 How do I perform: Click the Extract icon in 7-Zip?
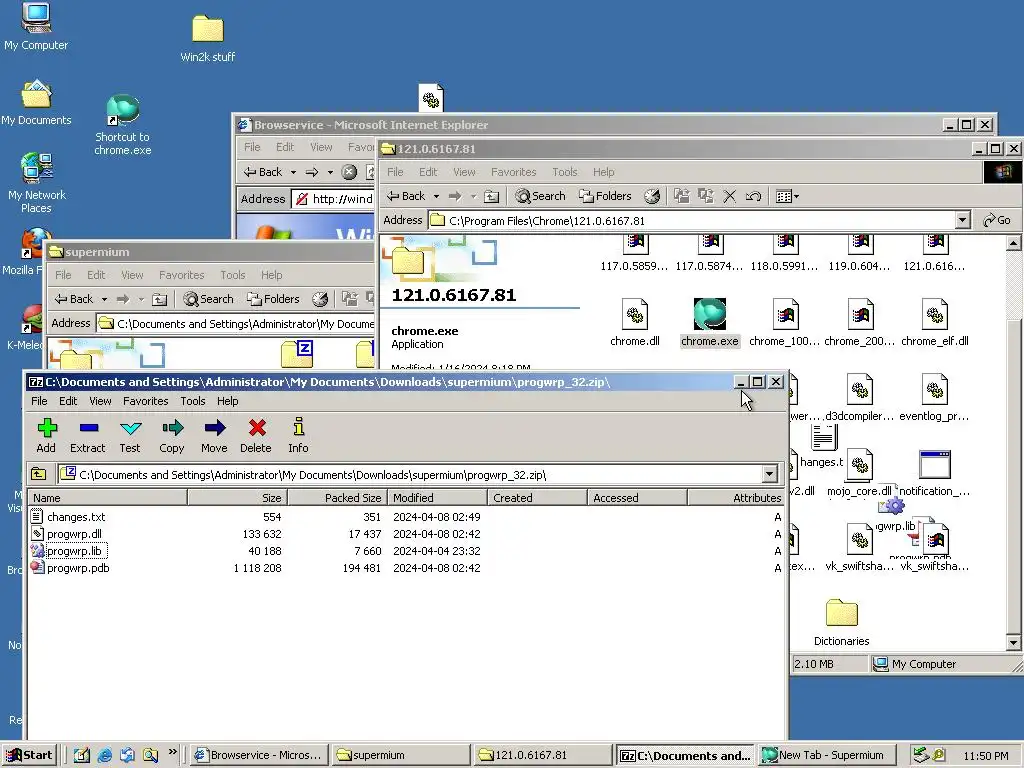point(88,435)
